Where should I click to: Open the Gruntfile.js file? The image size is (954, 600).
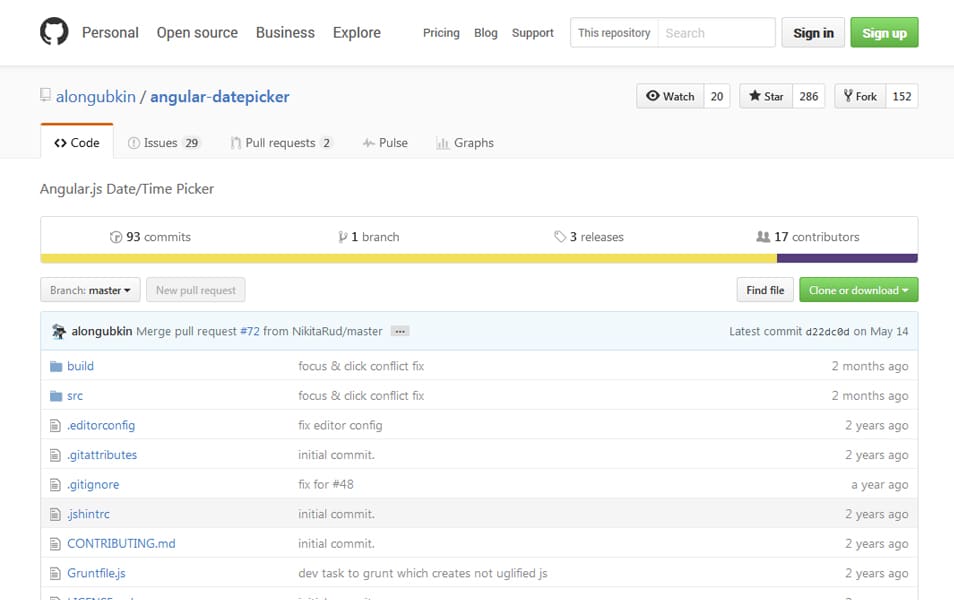(96, 573)
